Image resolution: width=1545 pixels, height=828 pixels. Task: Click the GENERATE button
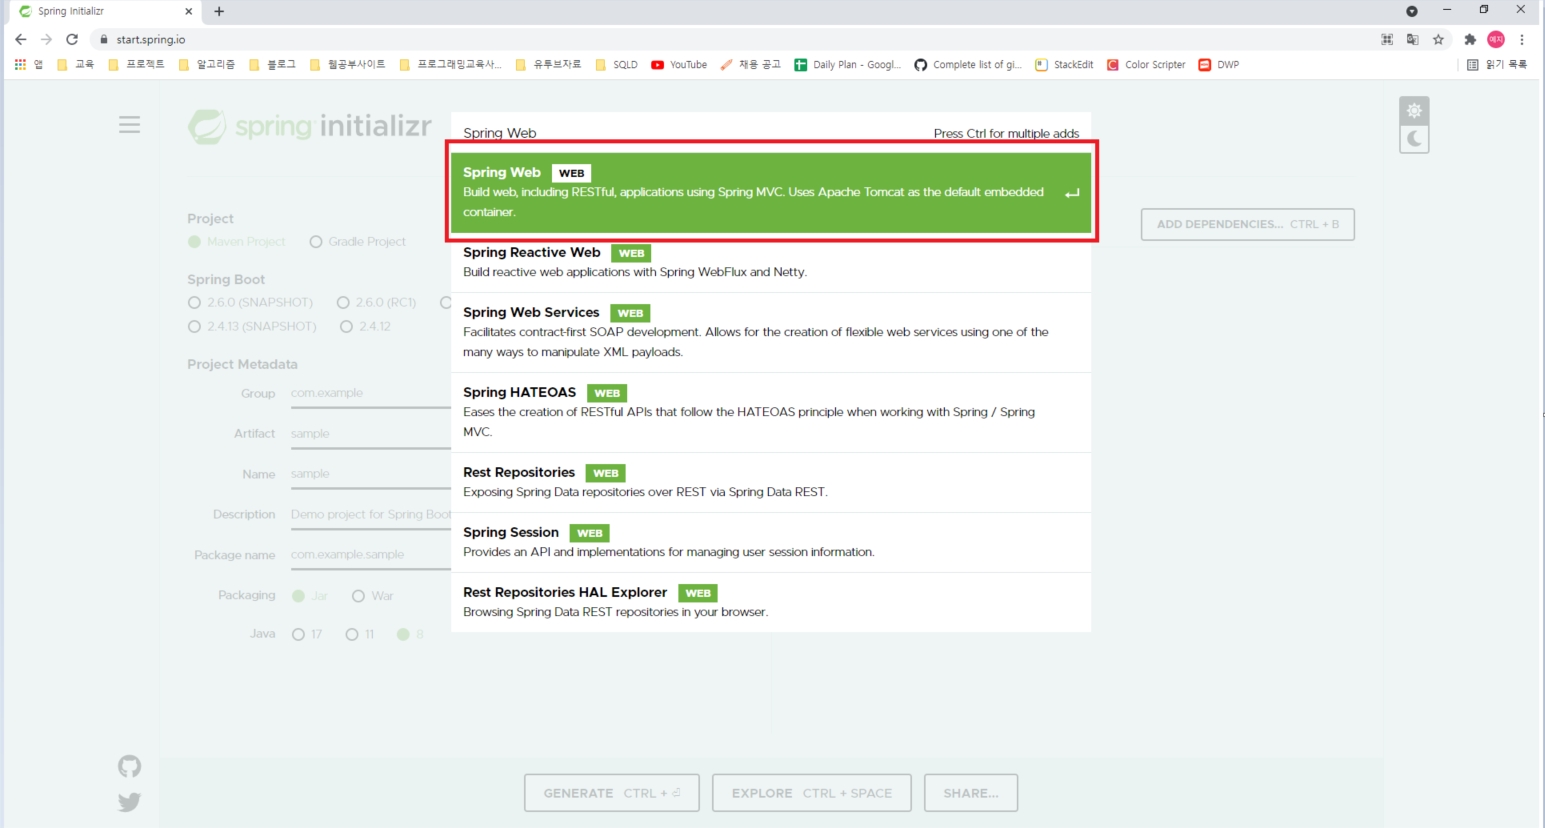point(612,793)
